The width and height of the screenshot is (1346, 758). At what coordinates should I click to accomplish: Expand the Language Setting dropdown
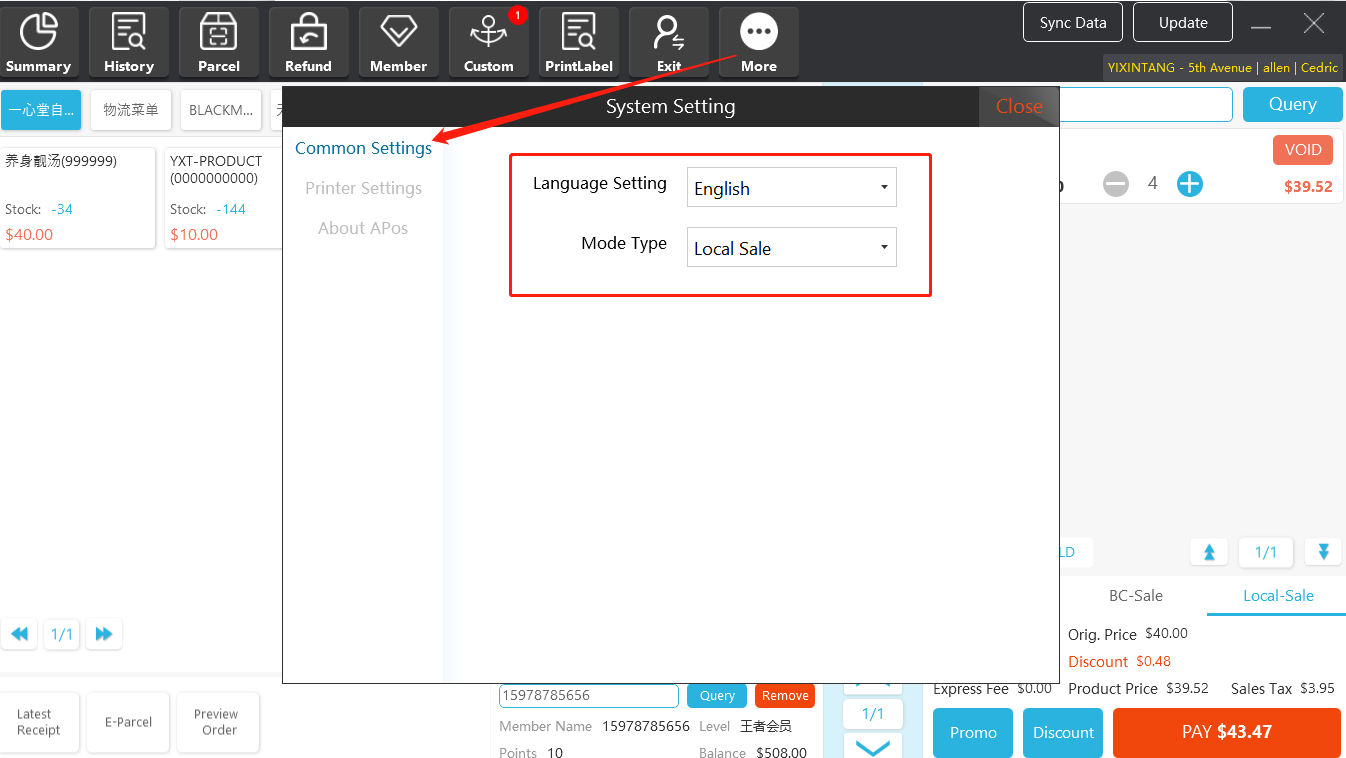[x=791, y=188]
